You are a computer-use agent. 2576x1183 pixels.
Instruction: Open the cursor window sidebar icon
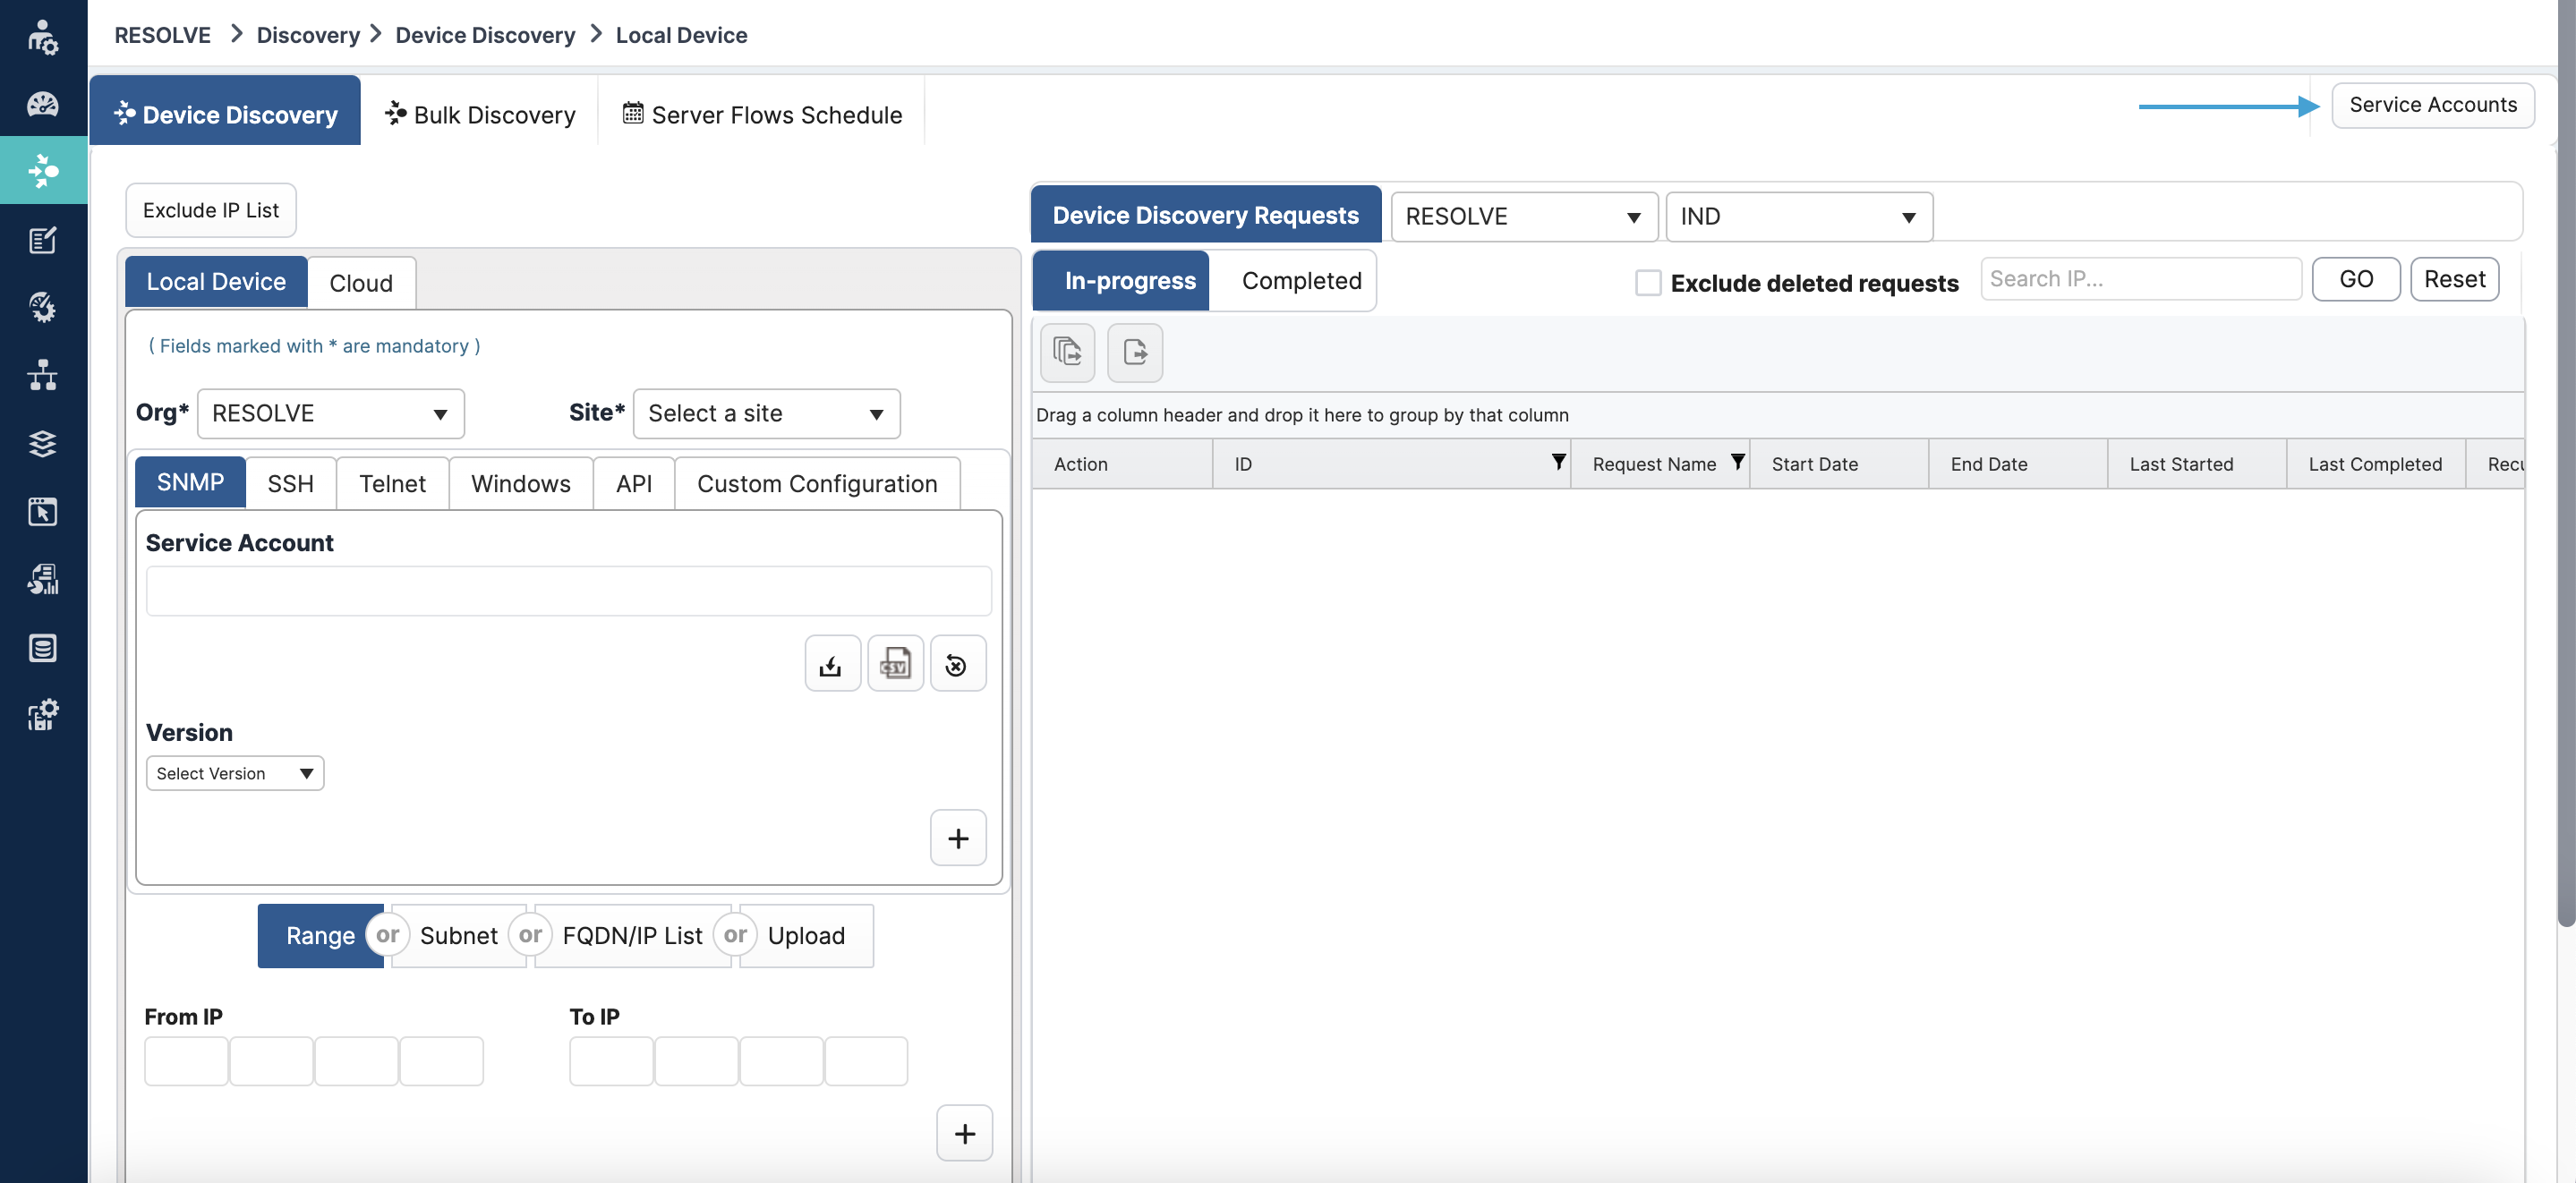42,511
